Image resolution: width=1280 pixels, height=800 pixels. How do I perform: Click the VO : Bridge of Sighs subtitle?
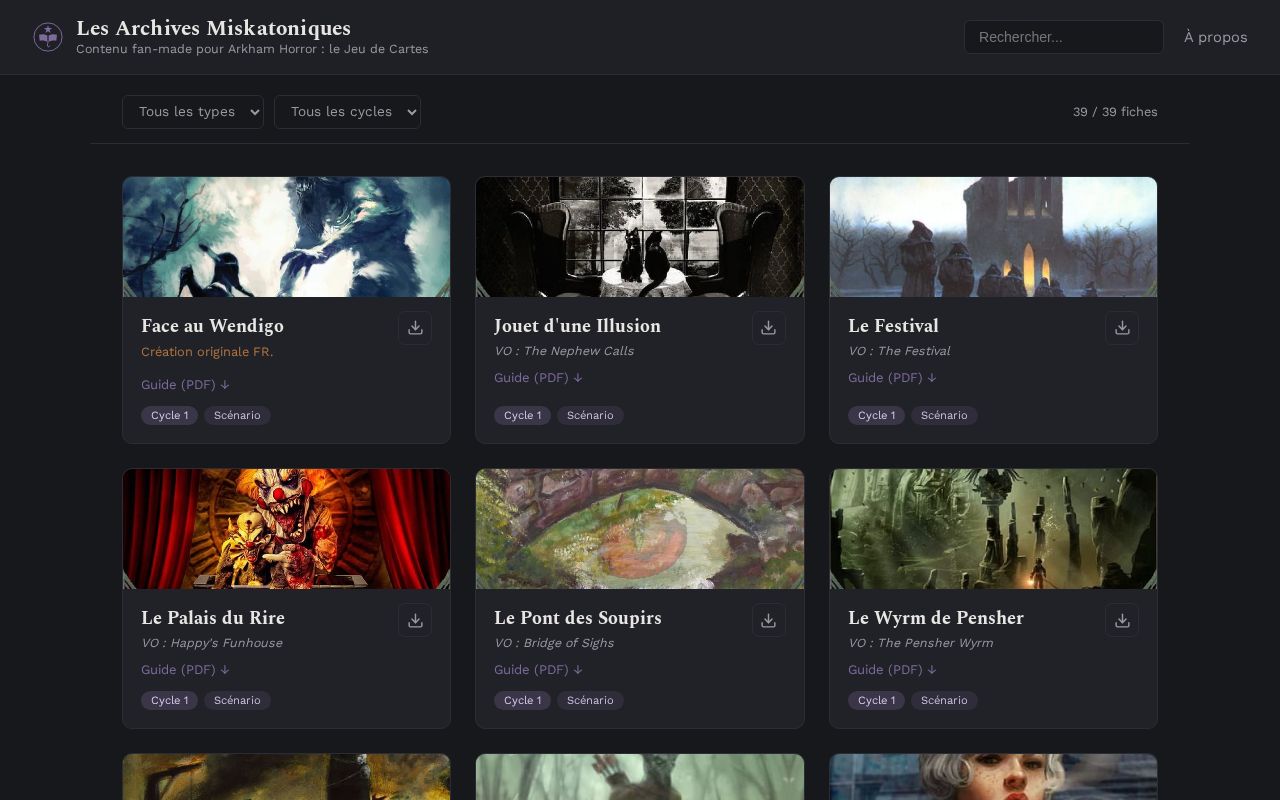coord(554,643)
